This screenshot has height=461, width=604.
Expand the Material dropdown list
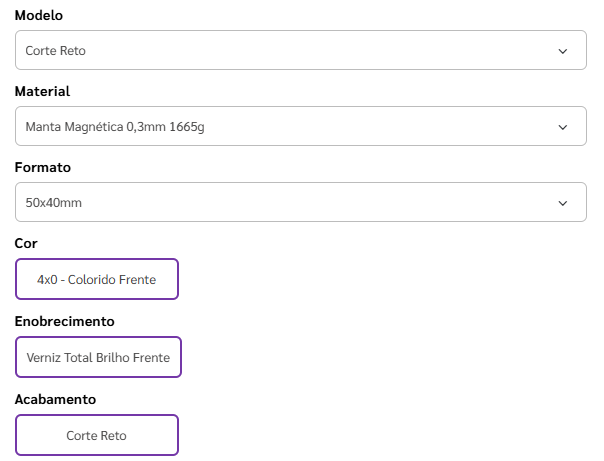(300, 127)
